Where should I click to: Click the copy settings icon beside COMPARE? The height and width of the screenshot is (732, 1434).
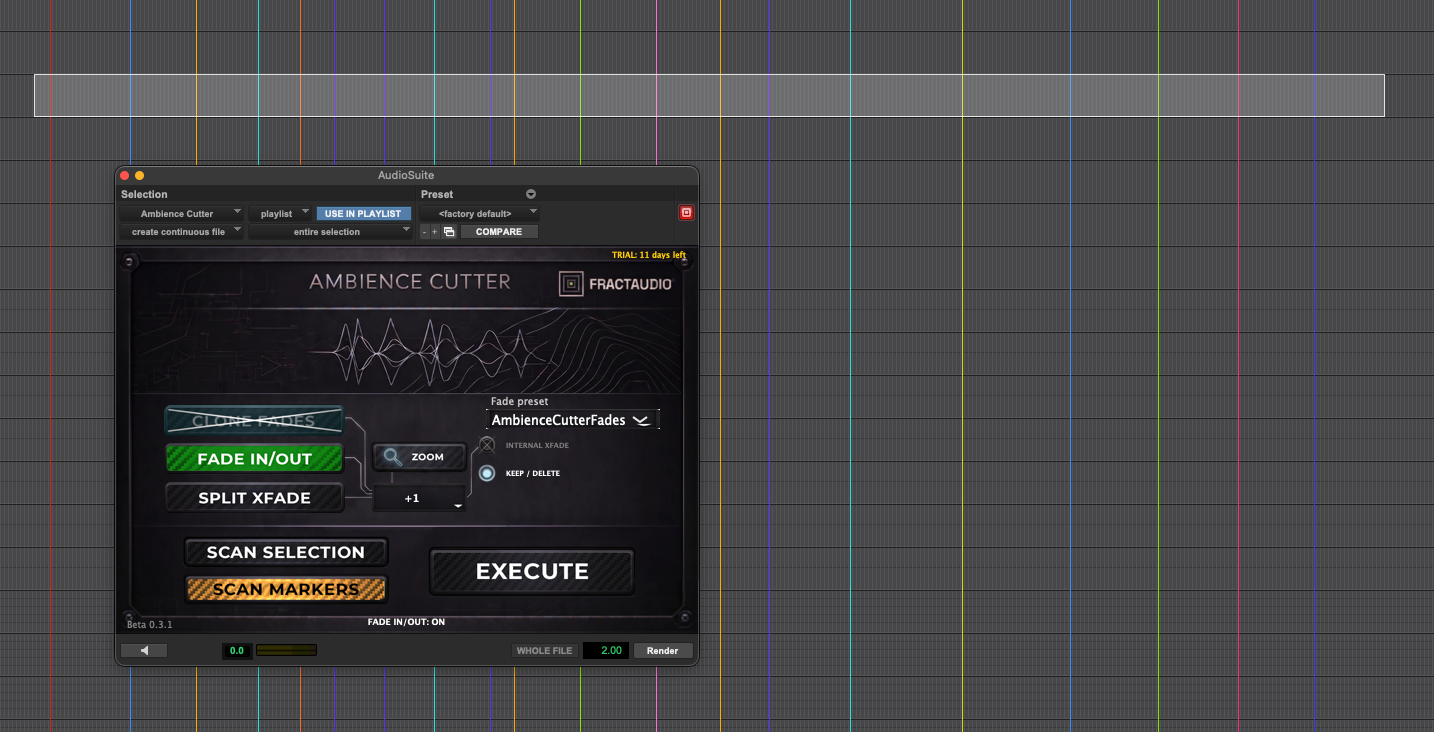(x=449, y=232)
